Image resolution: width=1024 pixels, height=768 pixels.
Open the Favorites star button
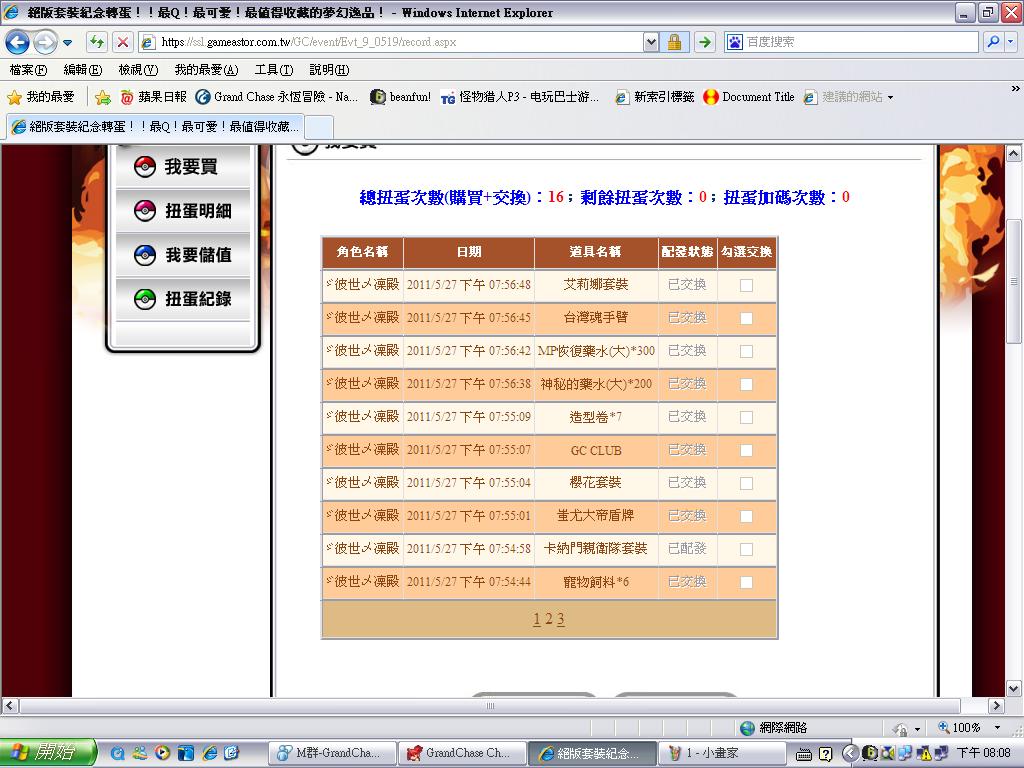41,97
